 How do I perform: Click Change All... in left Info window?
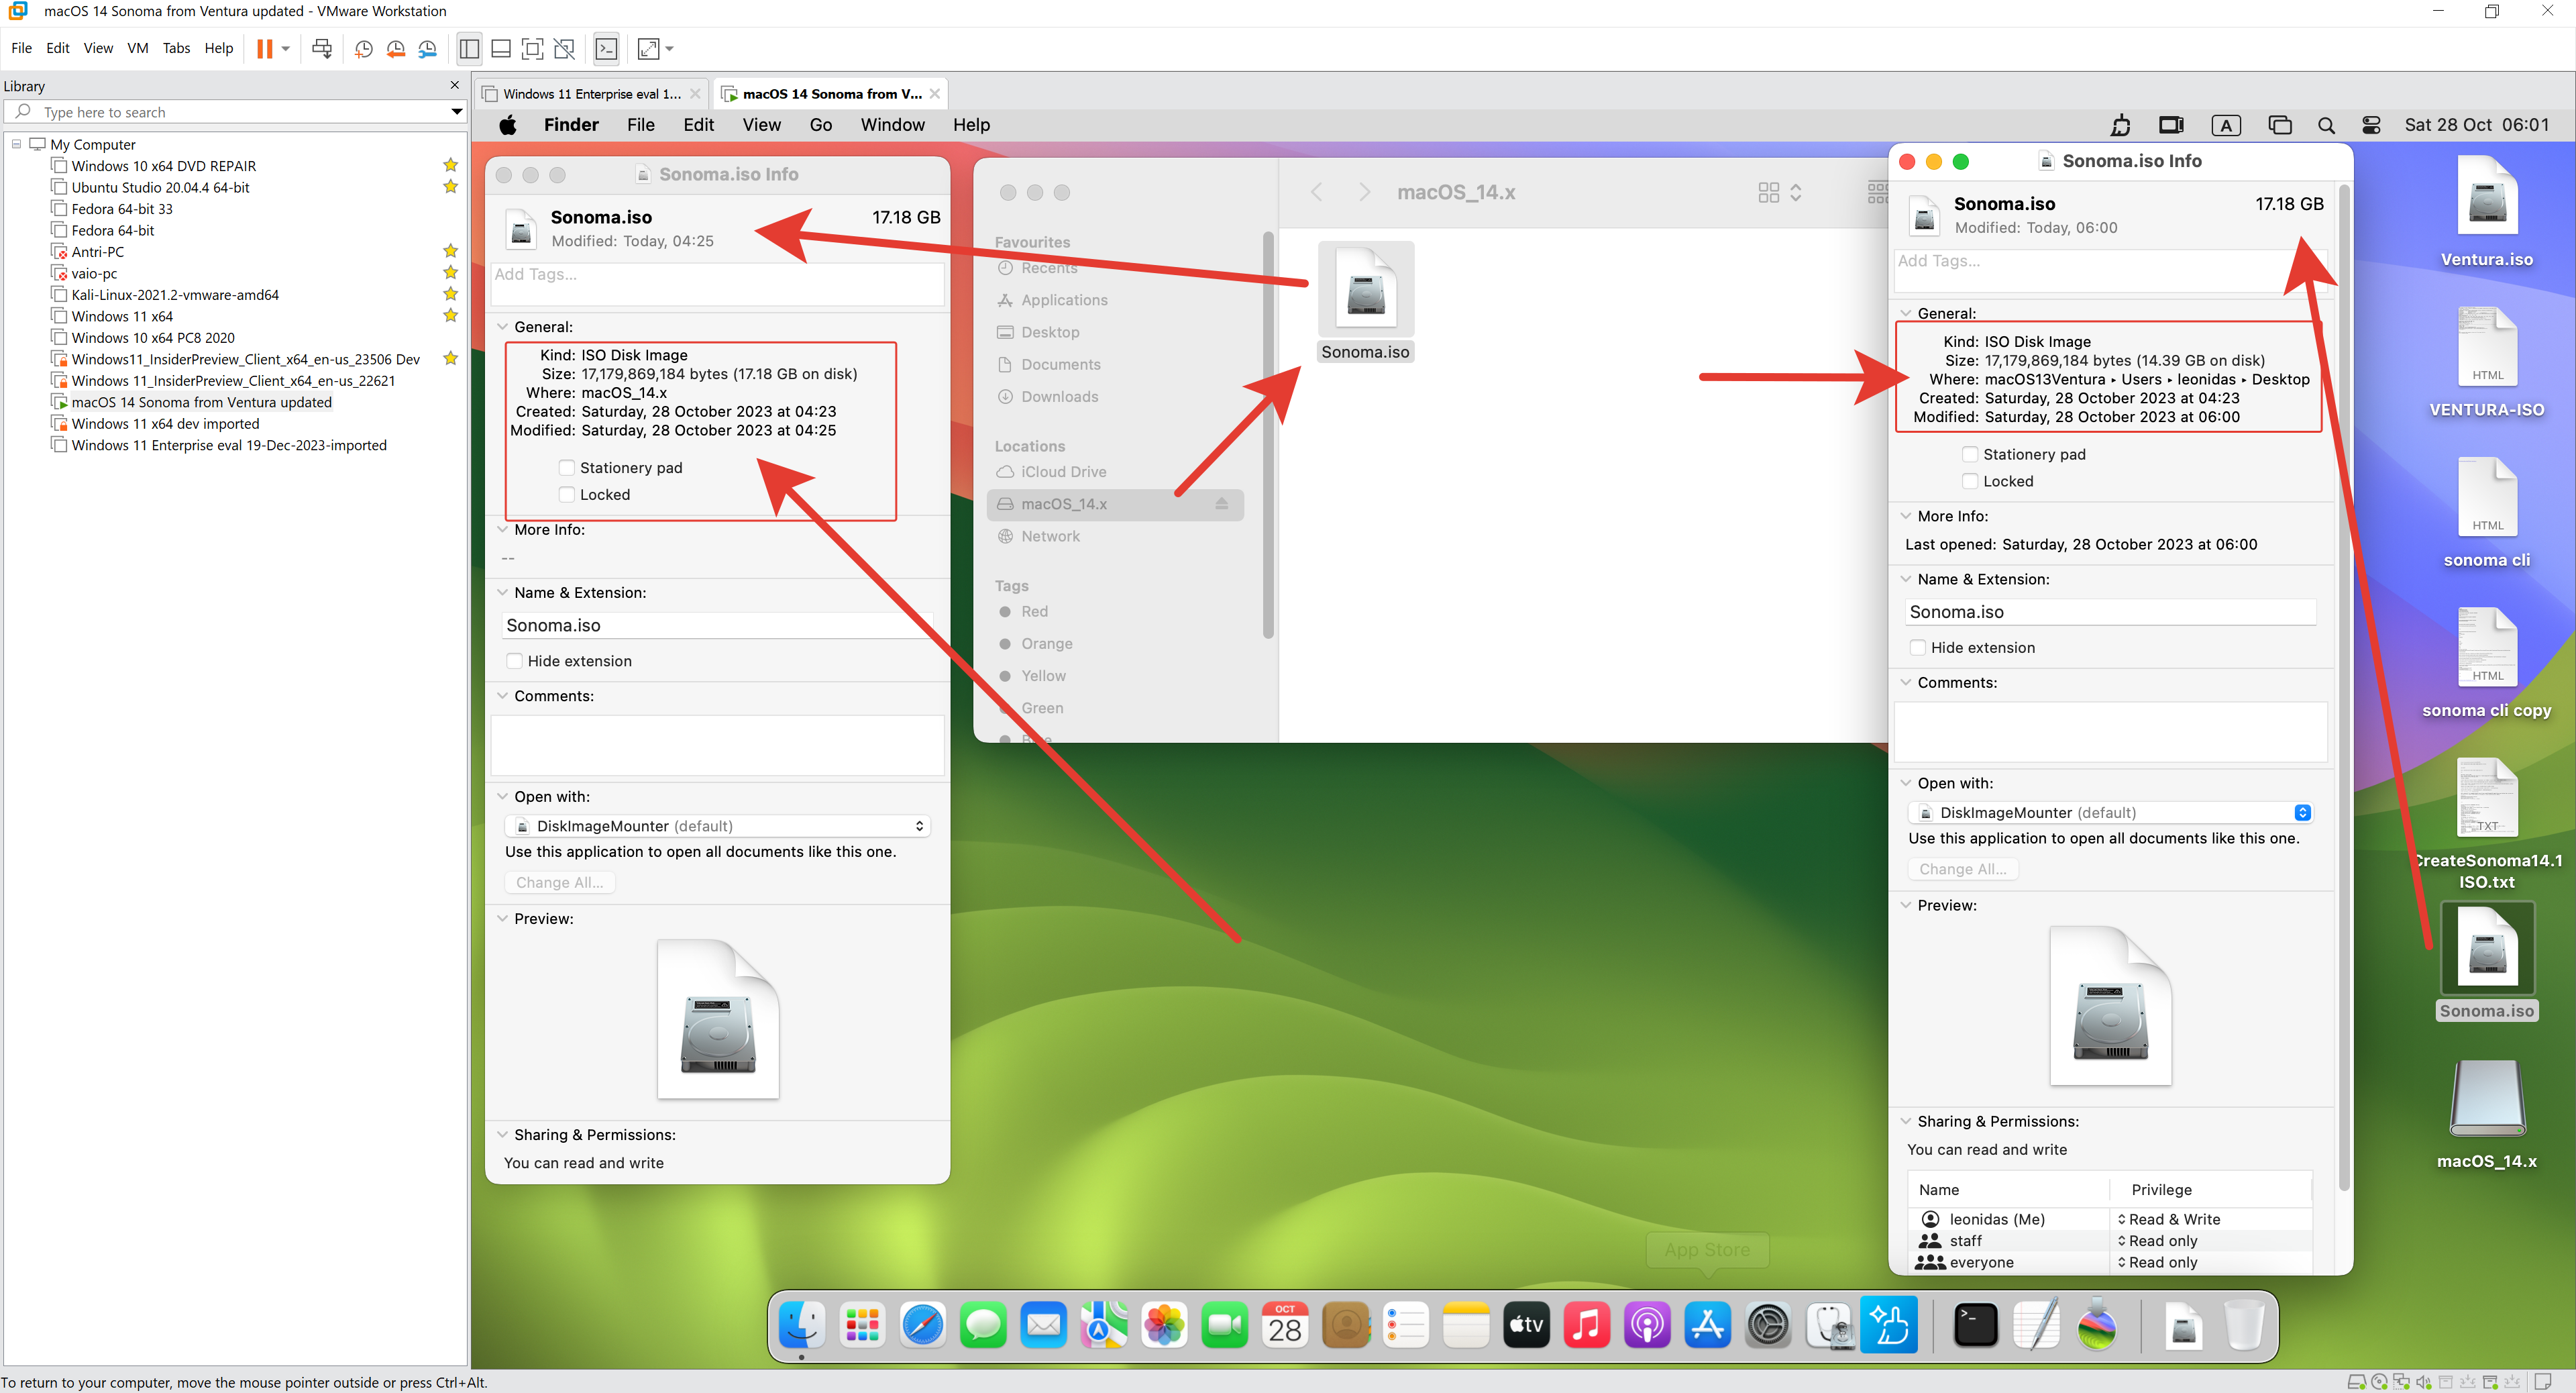559,882
